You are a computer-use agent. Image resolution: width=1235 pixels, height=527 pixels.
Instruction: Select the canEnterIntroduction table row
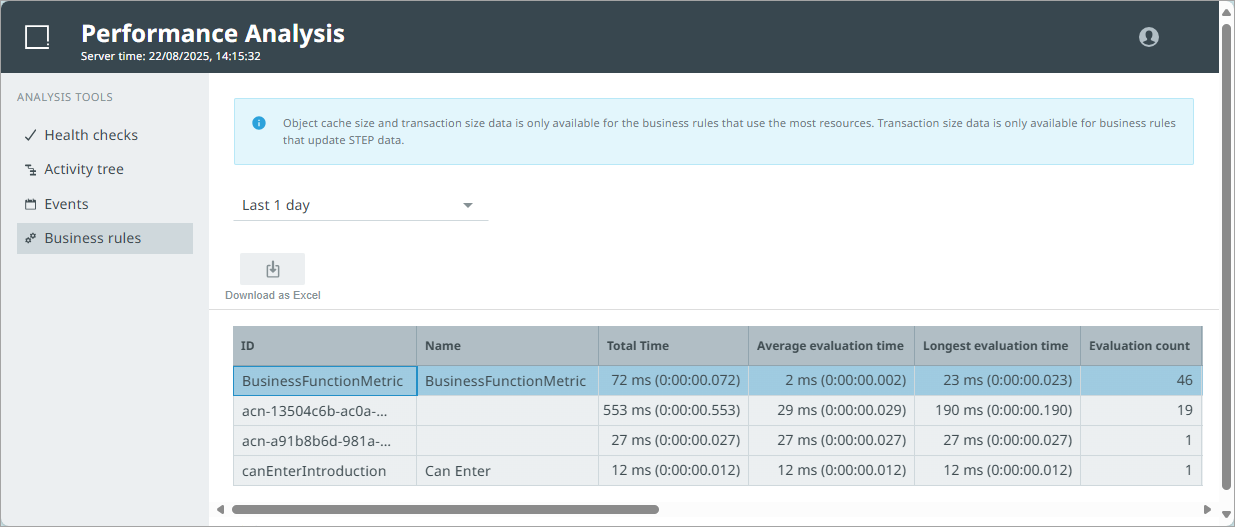[314, 471]
